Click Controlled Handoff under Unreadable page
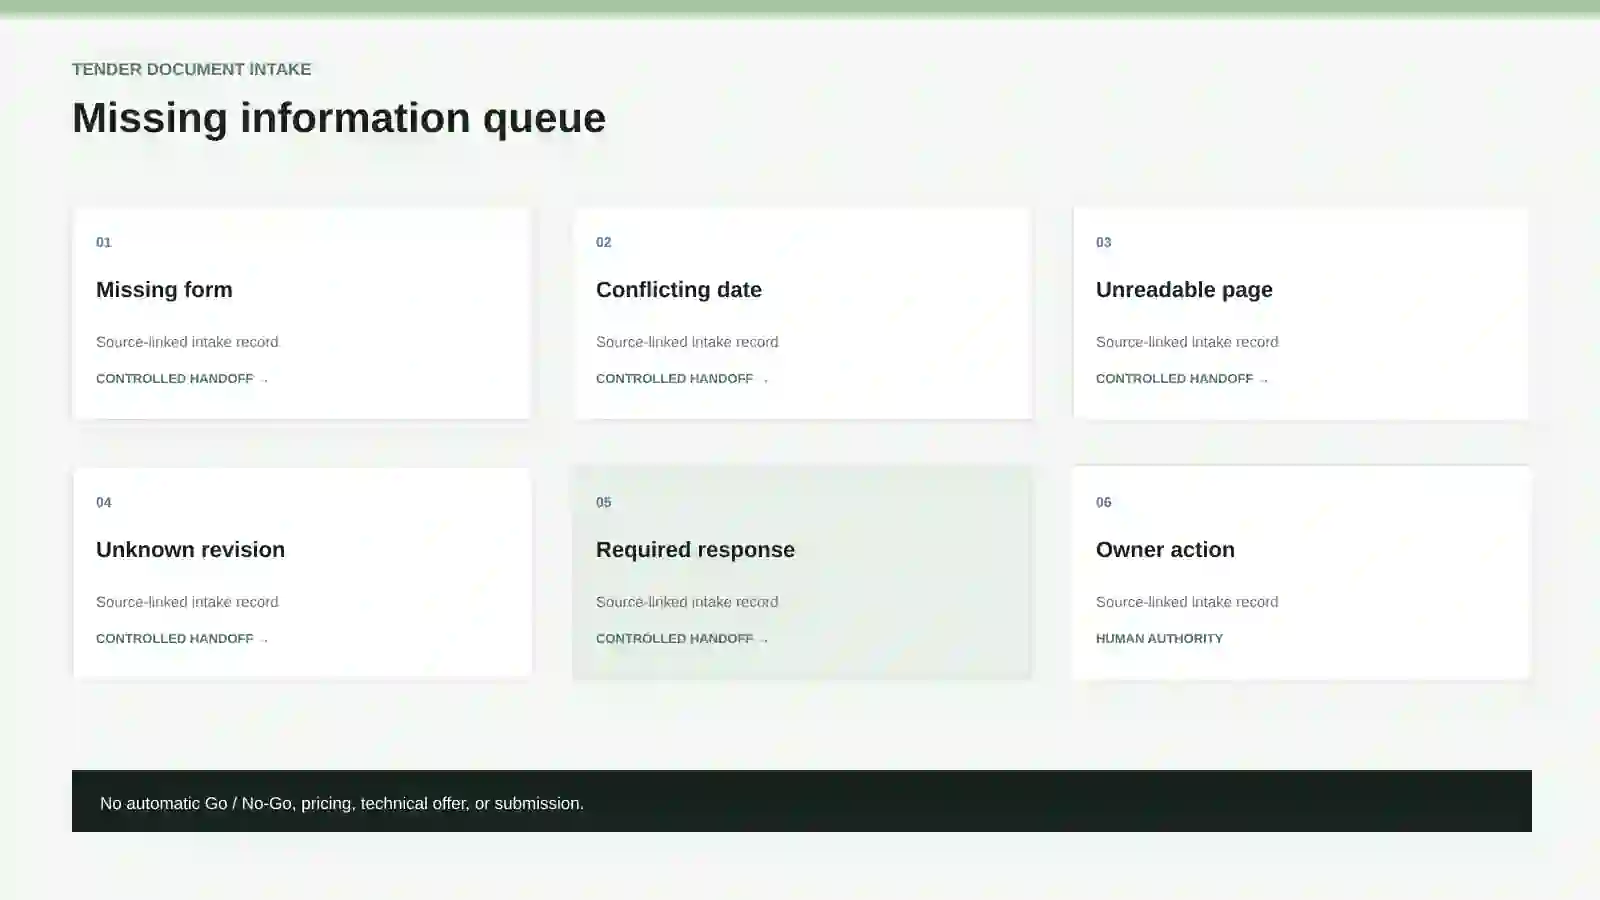Image resolution: width=1600 pixels, height=900 pixels. 1182,379
